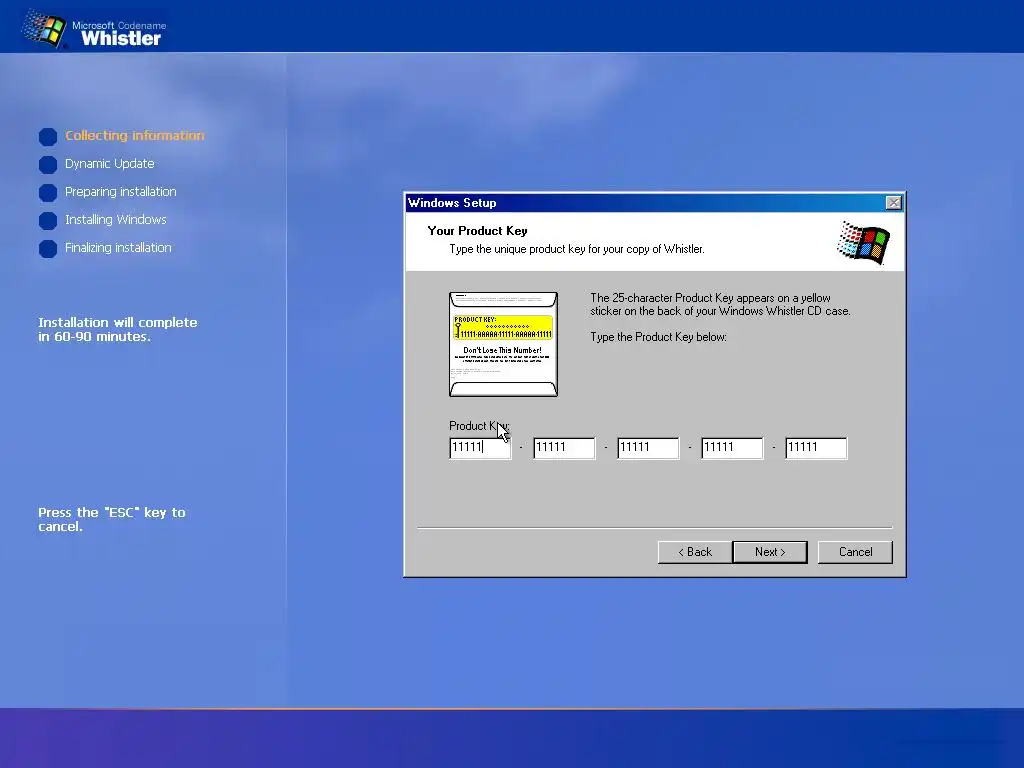1024x768 pixels.
Task: Click the 'Finalizing installation' step label
Action: (x=118, y=248)
